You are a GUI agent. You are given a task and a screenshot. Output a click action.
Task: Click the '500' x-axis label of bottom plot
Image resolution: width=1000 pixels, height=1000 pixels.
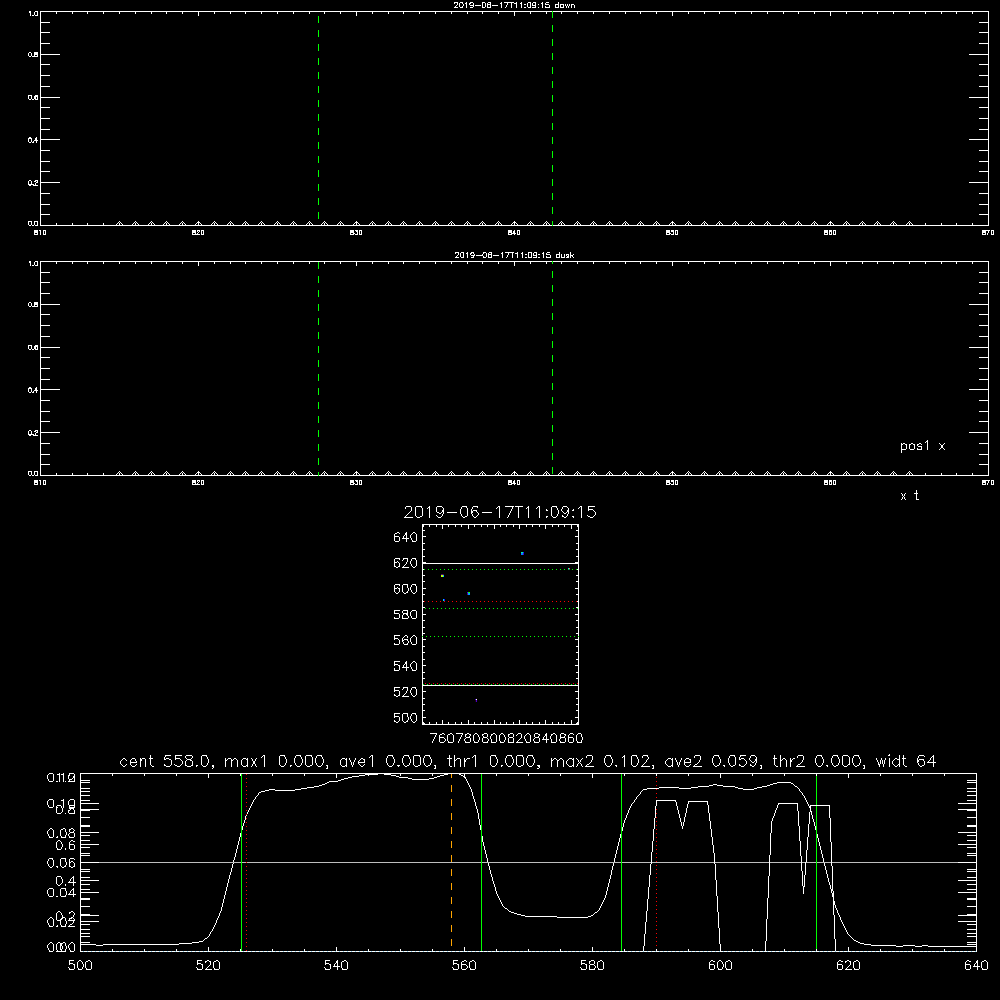pos(80,966)
